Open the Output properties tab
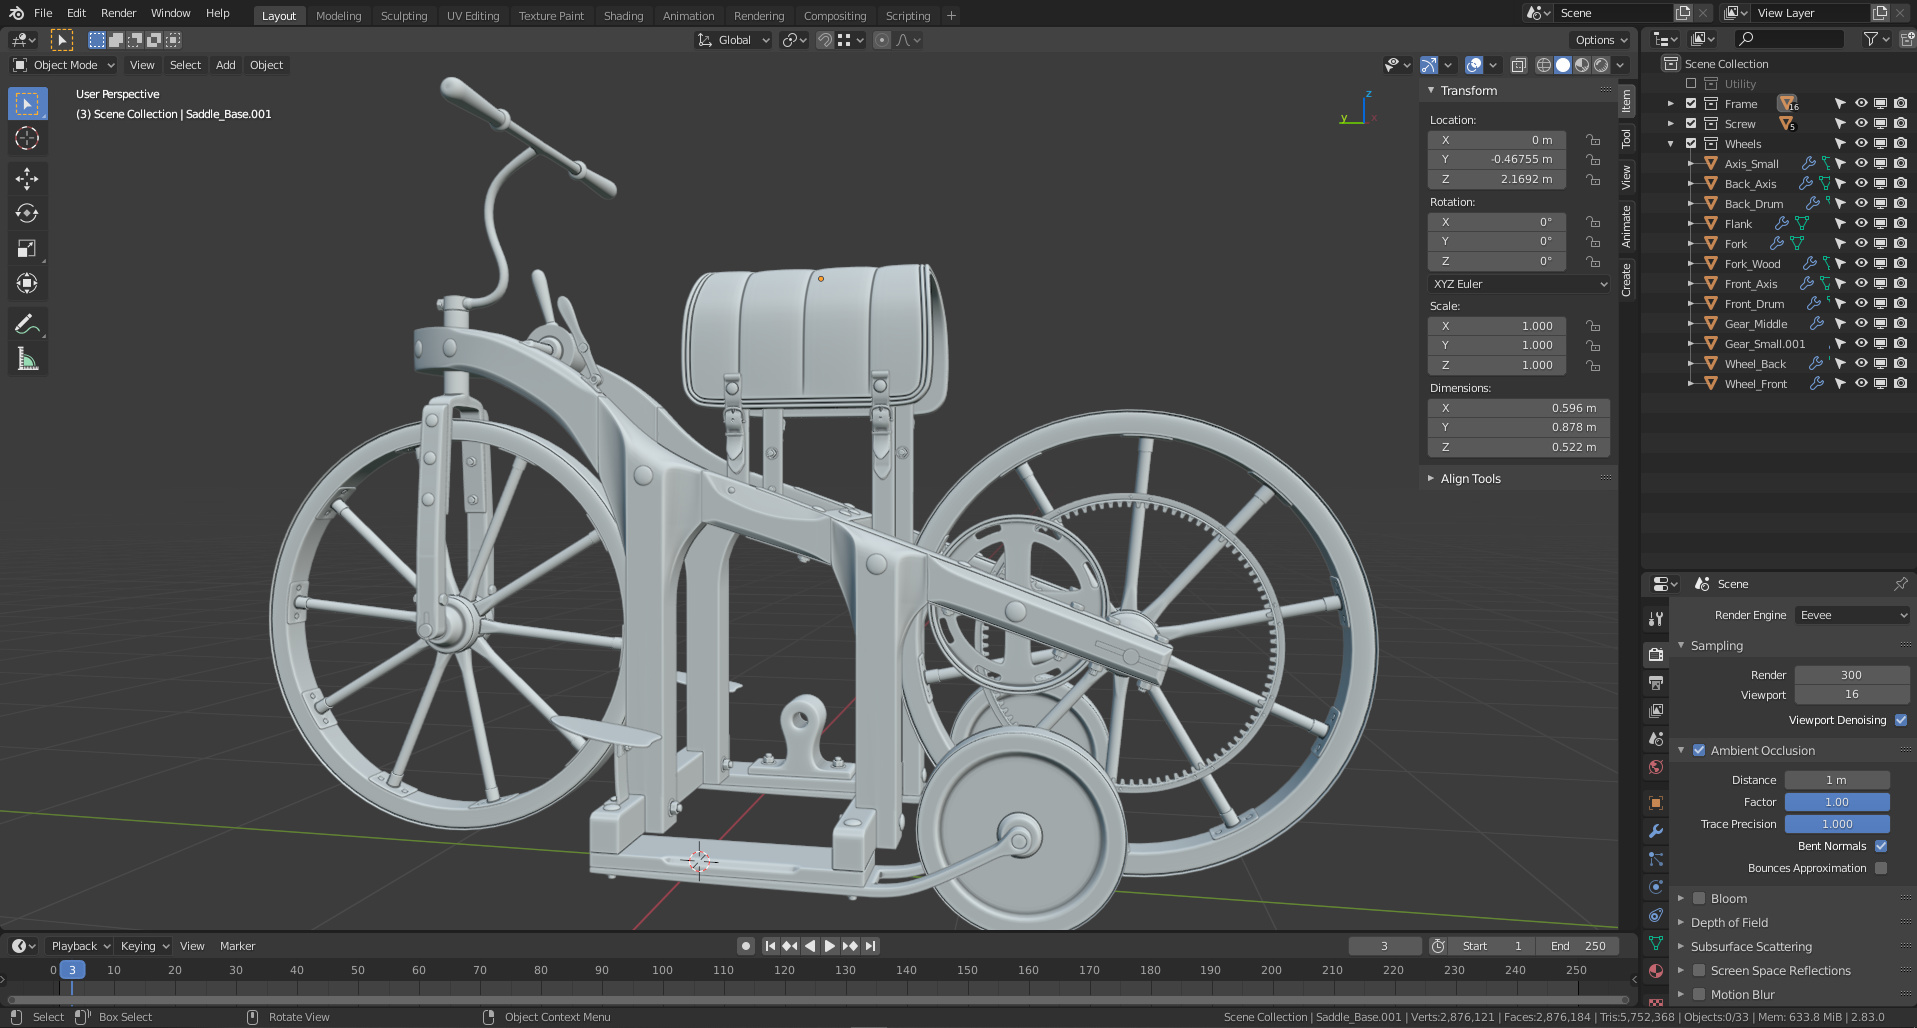1917x1028 pixels. coord(1656,683)
